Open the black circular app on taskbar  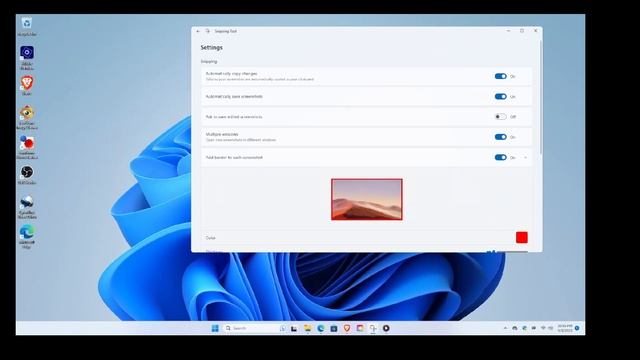pyautogui.click(x=386, y=328)
